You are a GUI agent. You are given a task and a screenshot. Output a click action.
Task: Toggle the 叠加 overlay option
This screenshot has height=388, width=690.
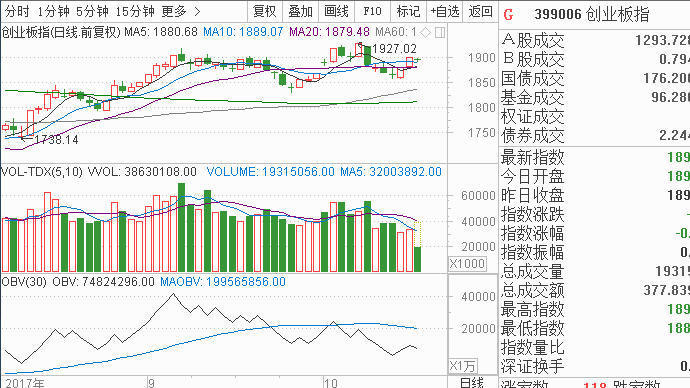point(301,11)
